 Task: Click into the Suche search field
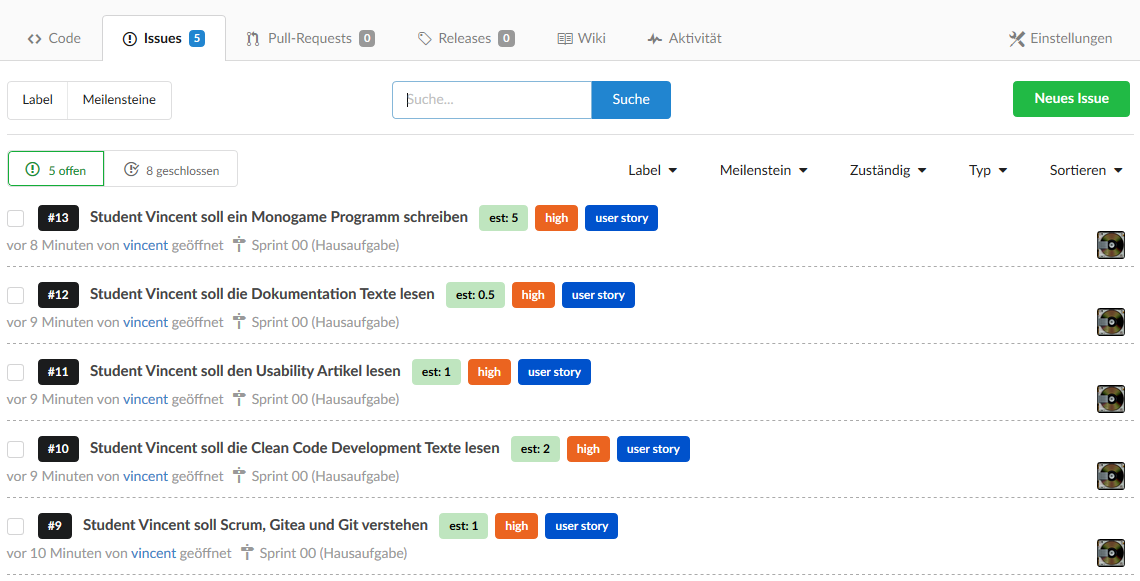point(492,100)
